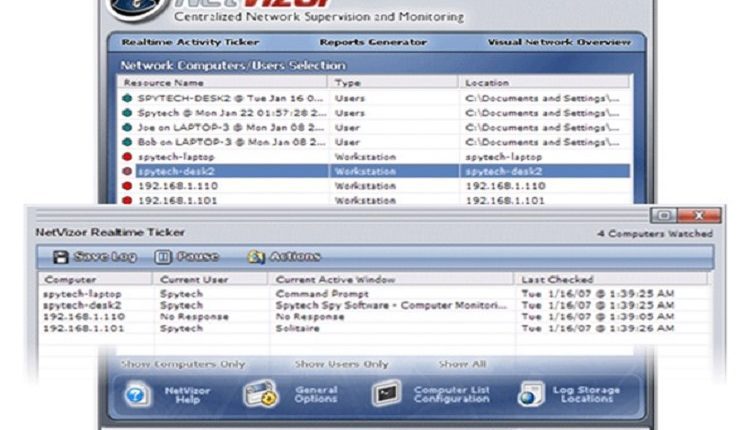
Task: Click the NetVizor Help label
Action: (x=187, y=395)
